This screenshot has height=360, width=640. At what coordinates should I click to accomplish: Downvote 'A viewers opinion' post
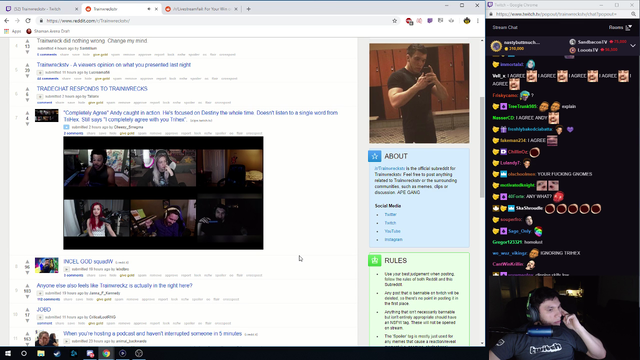pos(27,76)
